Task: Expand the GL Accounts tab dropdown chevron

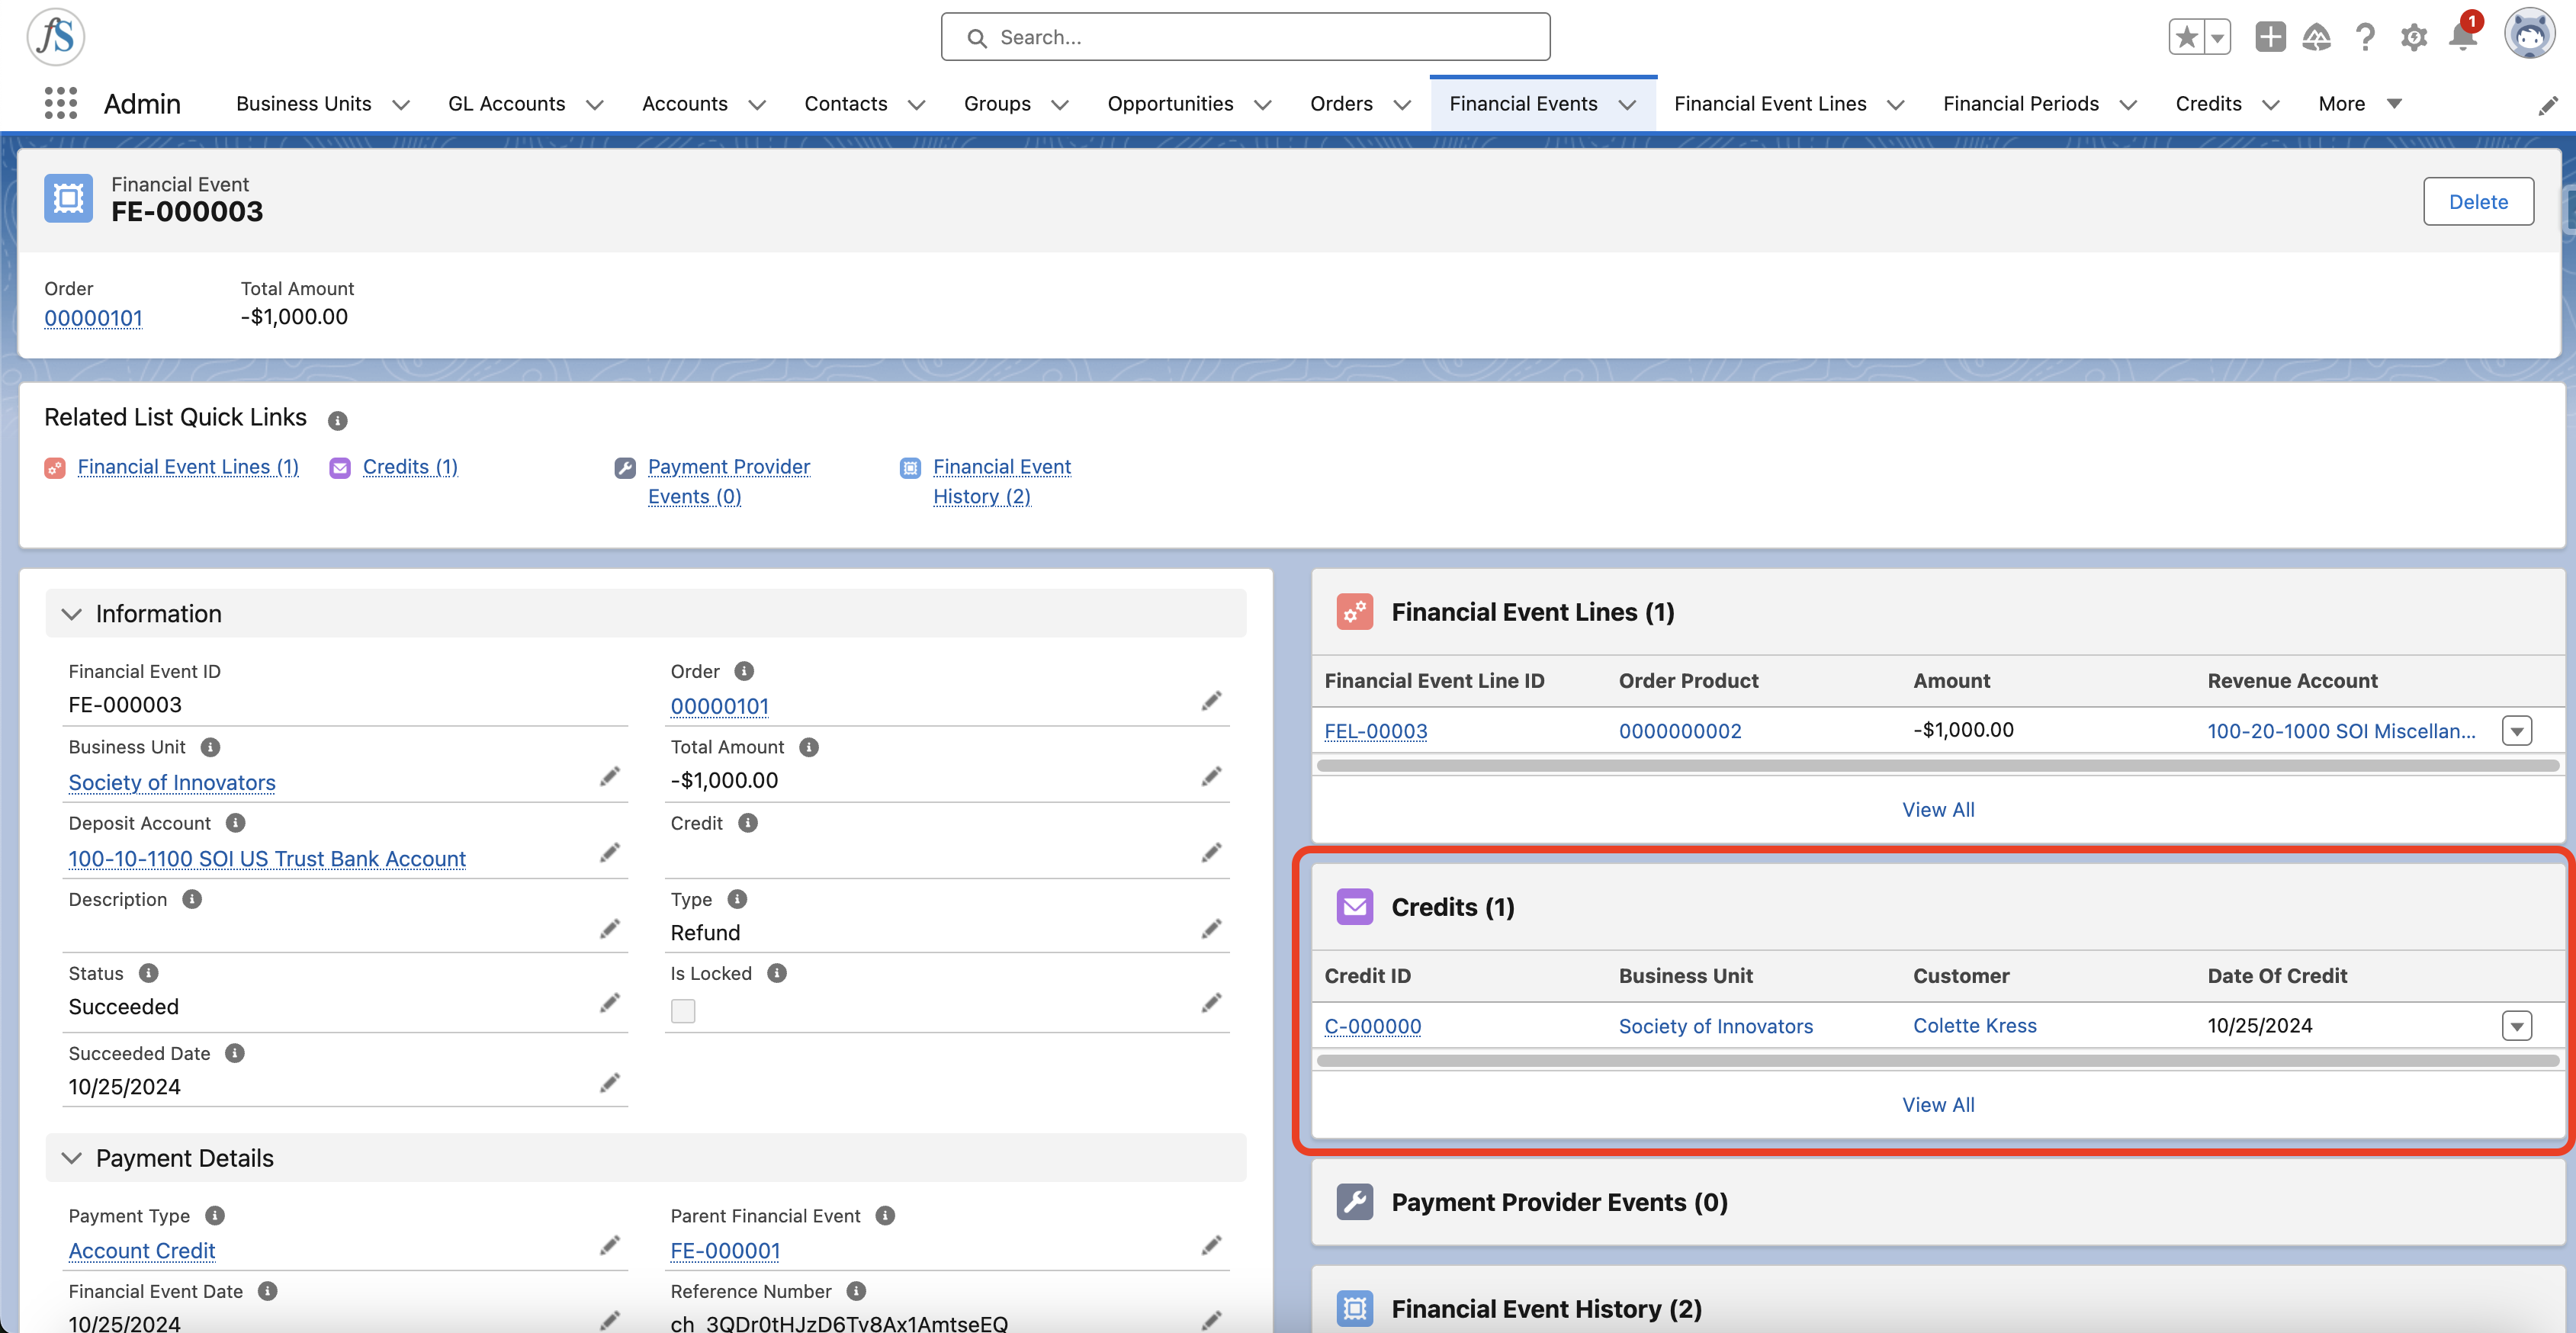Action: point(595,105)
